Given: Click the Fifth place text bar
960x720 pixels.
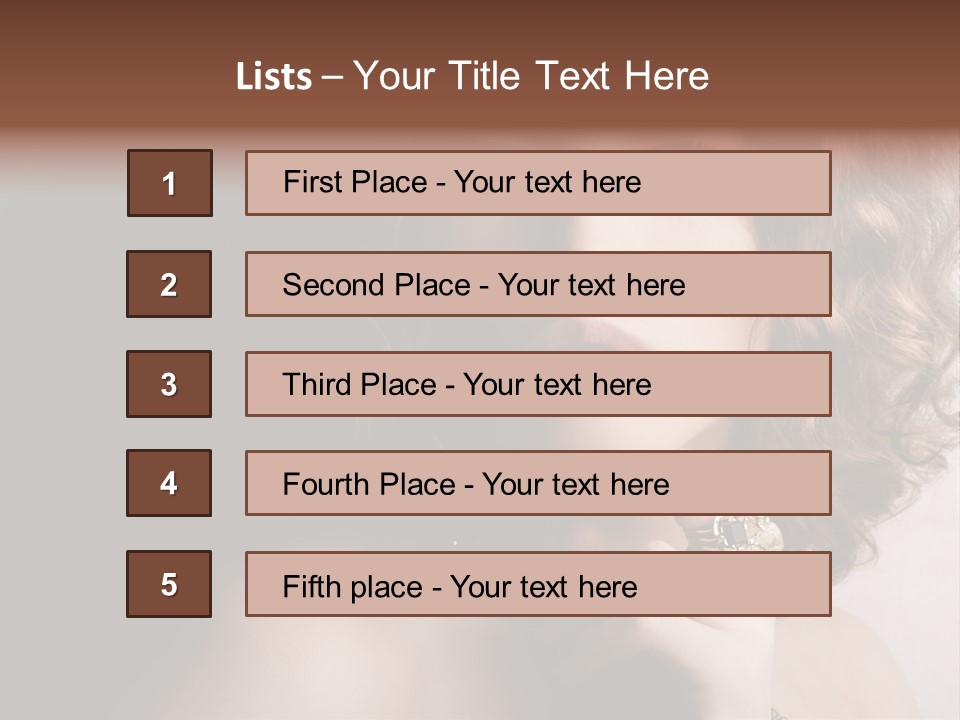Looking at the screenshot, I should click(538, 584).
